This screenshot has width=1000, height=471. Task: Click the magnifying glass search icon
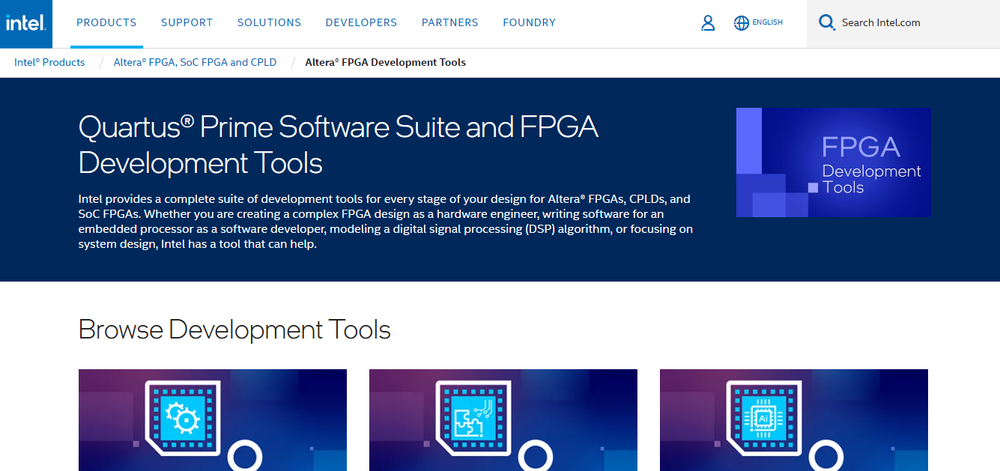point(827,24)
